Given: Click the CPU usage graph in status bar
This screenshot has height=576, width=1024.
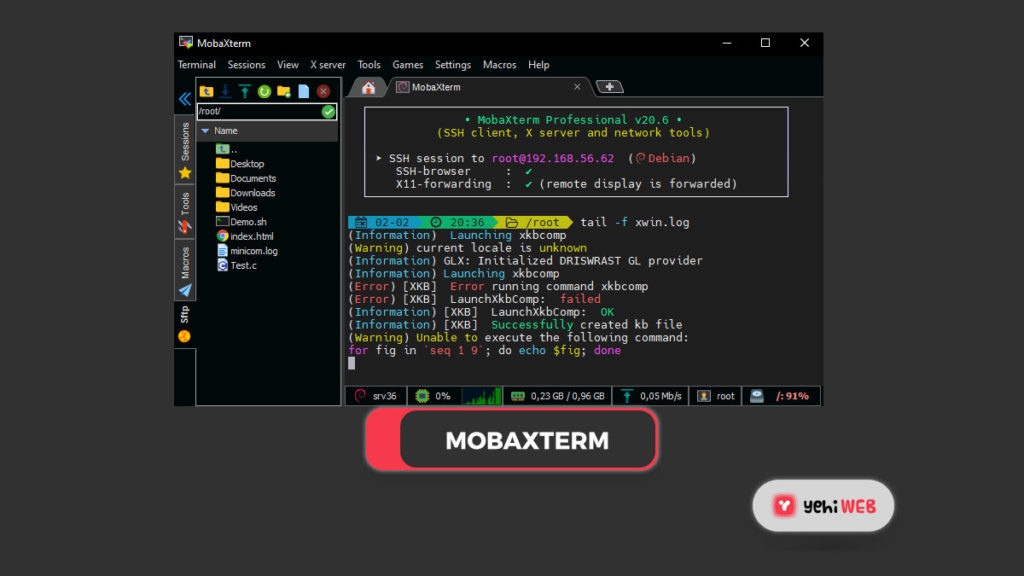Looking at the screenshot, I should [x=480, y=396].
